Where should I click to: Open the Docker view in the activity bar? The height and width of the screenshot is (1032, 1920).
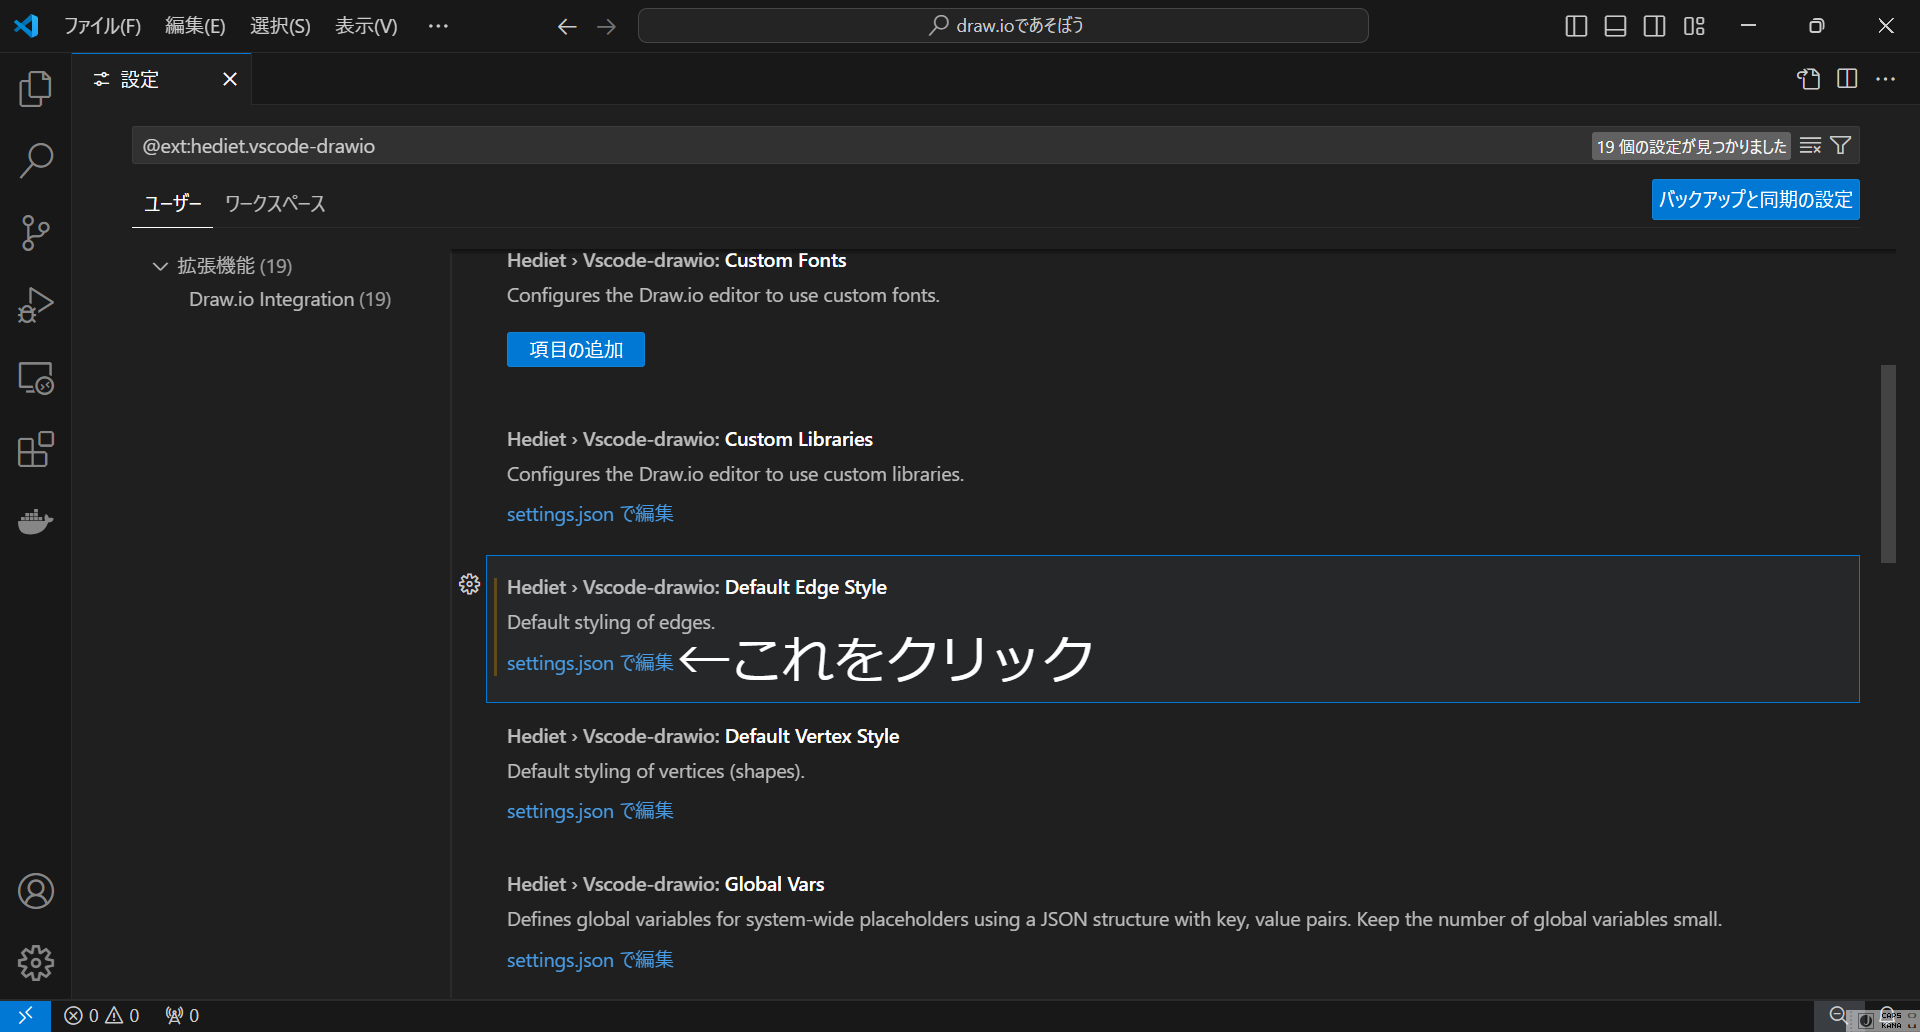[x=35, y=521]
